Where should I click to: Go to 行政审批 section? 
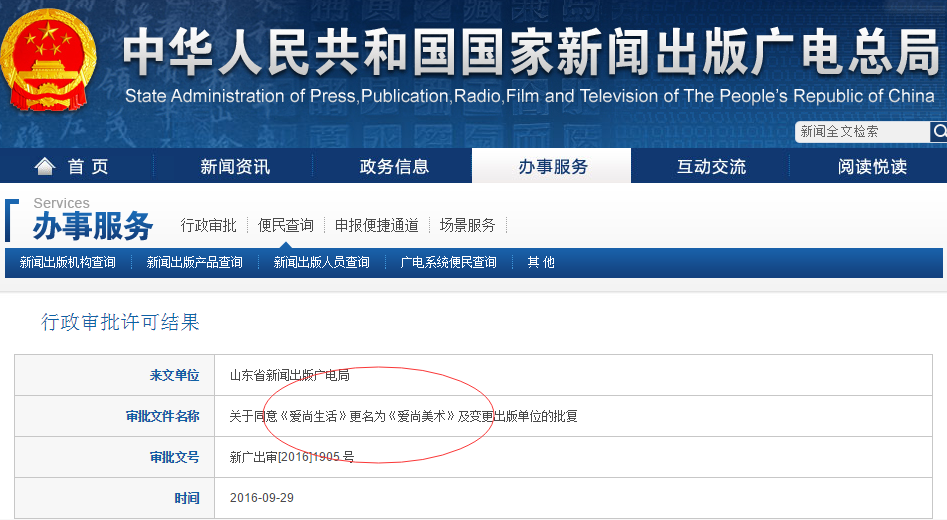tap(208, 225)
